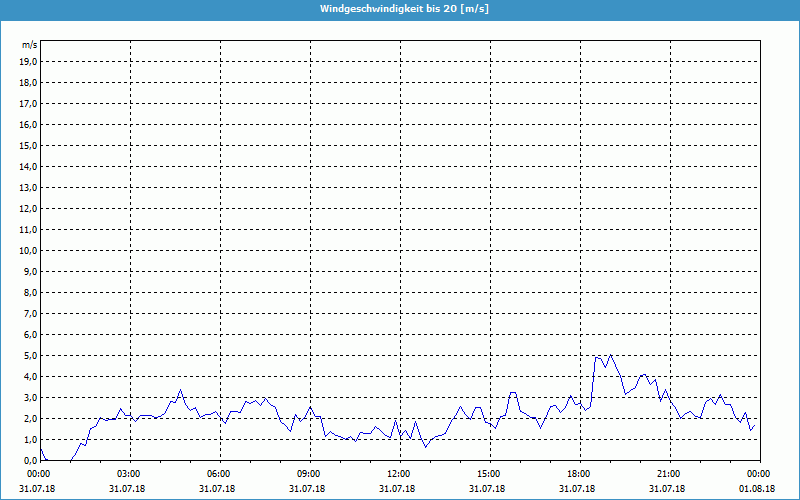
Task: Click the 21:00 time axis label
Action: point(668,474)
